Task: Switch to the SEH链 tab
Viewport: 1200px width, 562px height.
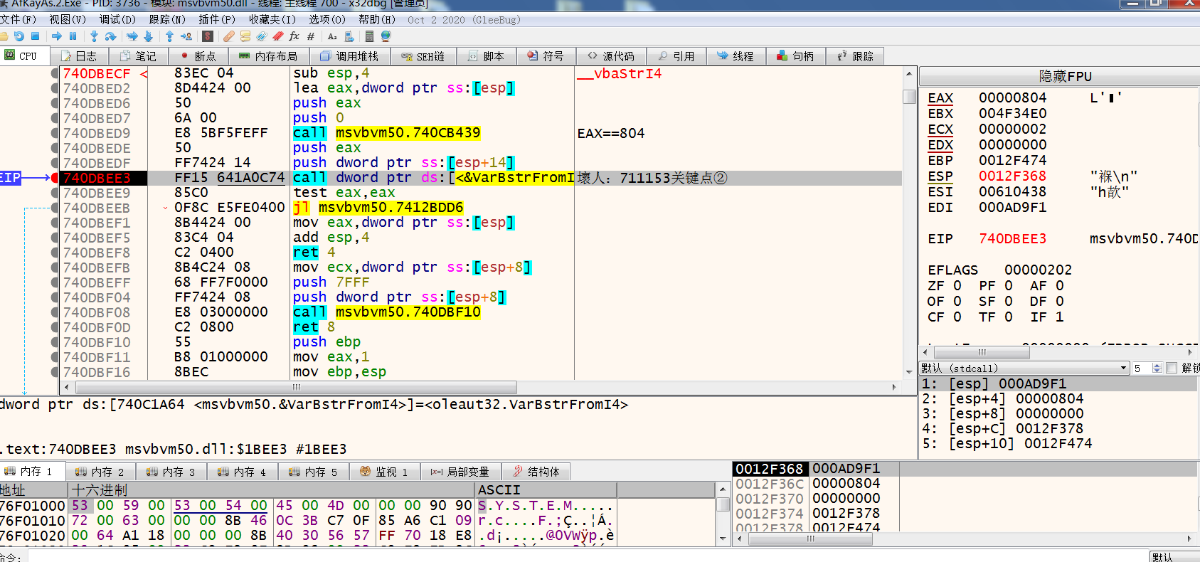Action: tap(424, 56)
